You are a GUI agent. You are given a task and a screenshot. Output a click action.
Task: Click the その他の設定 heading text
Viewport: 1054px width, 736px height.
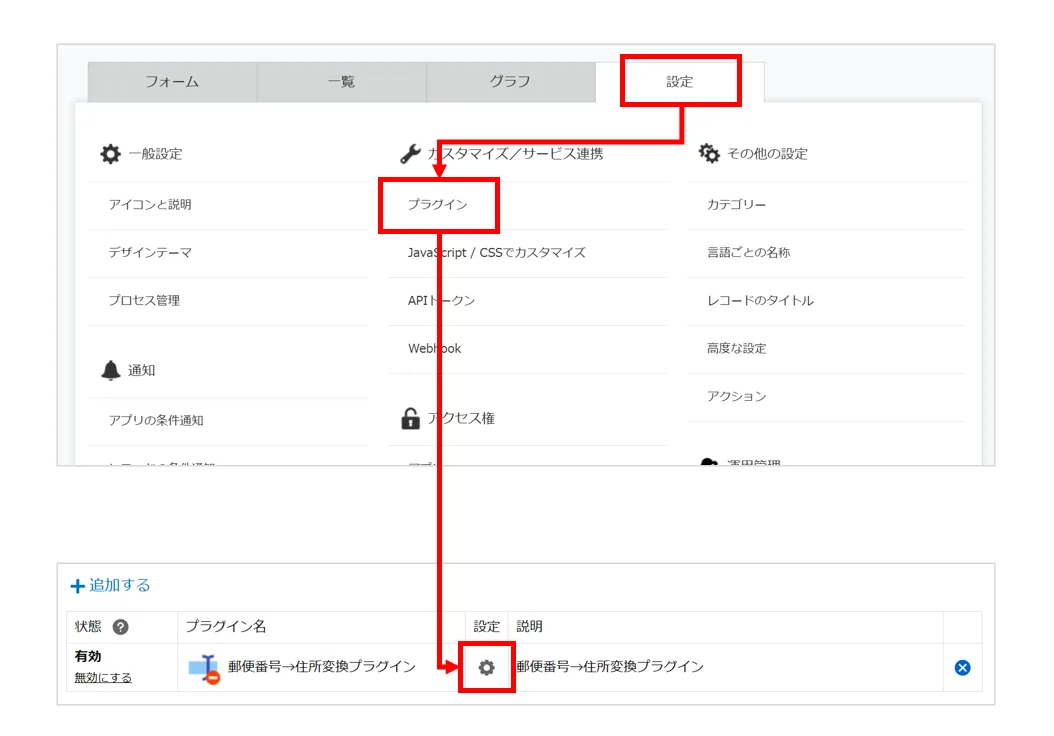(x=768, y=154)
